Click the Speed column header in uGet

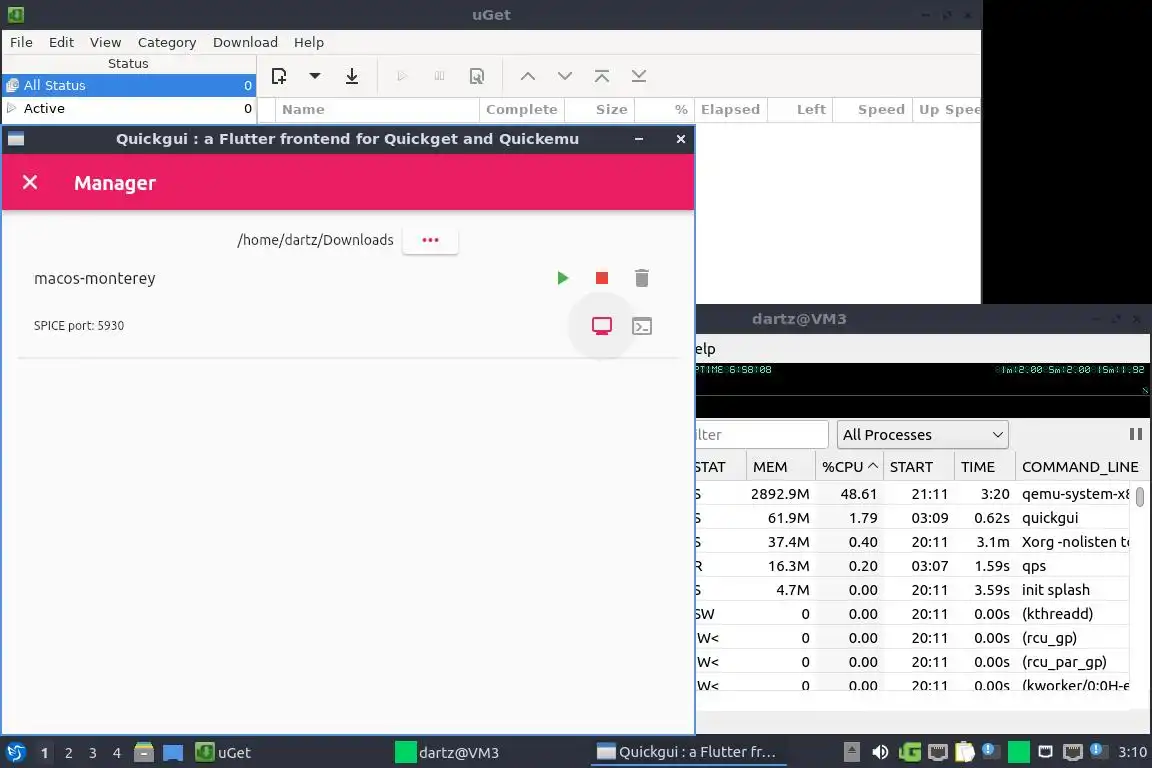pyautogui.click(x=872, y=110)
